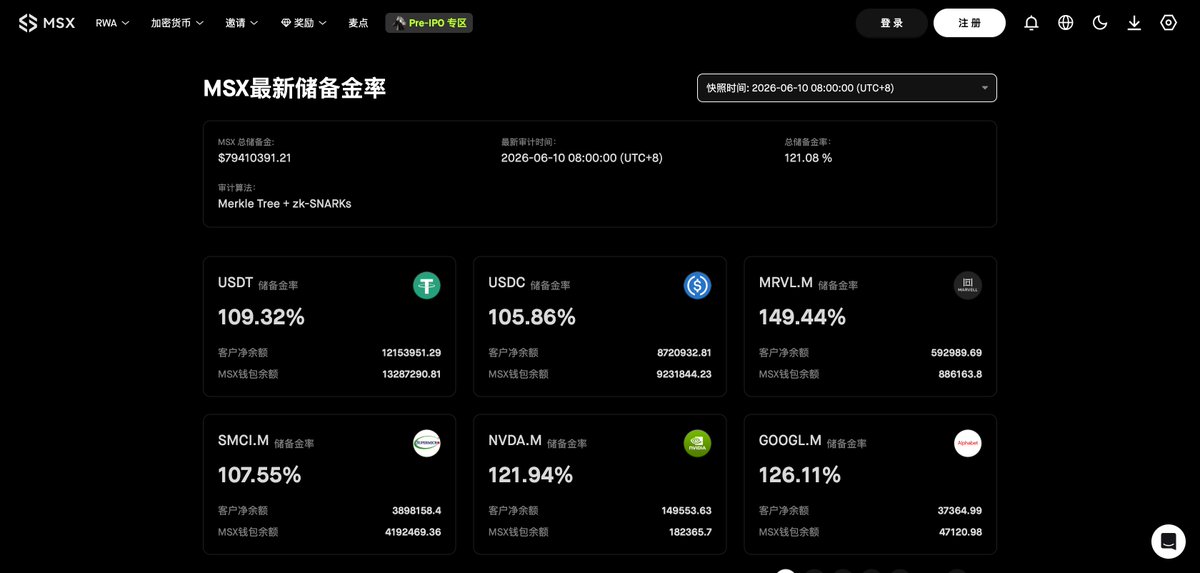Click SMCI.M wallet balance 4192469.36

point(413,532)
